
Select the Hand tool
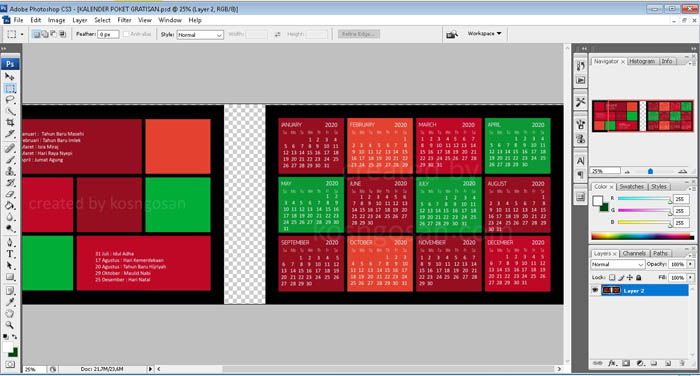(10, 314)
